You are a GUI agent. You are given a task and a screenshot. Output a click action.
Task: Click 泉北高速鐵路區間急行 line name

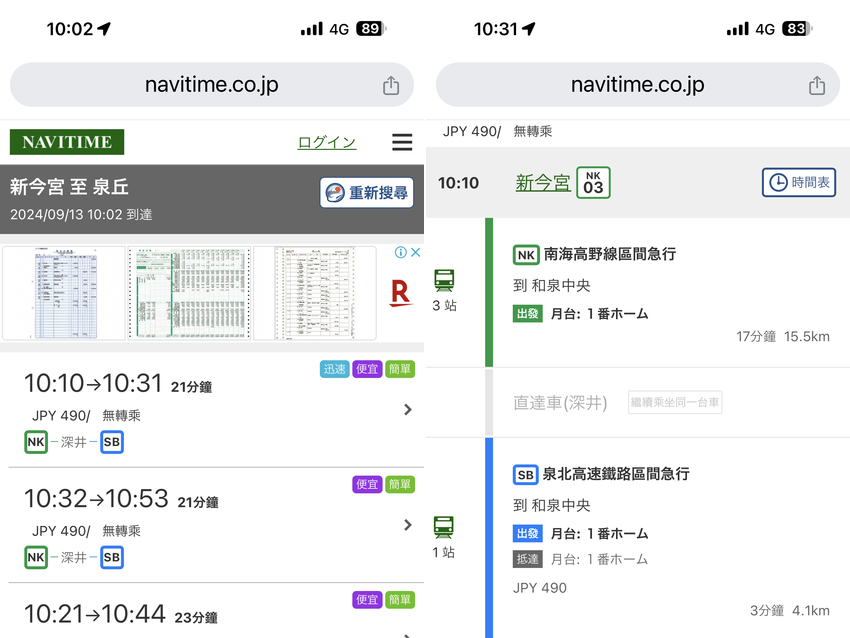(616, 474)
